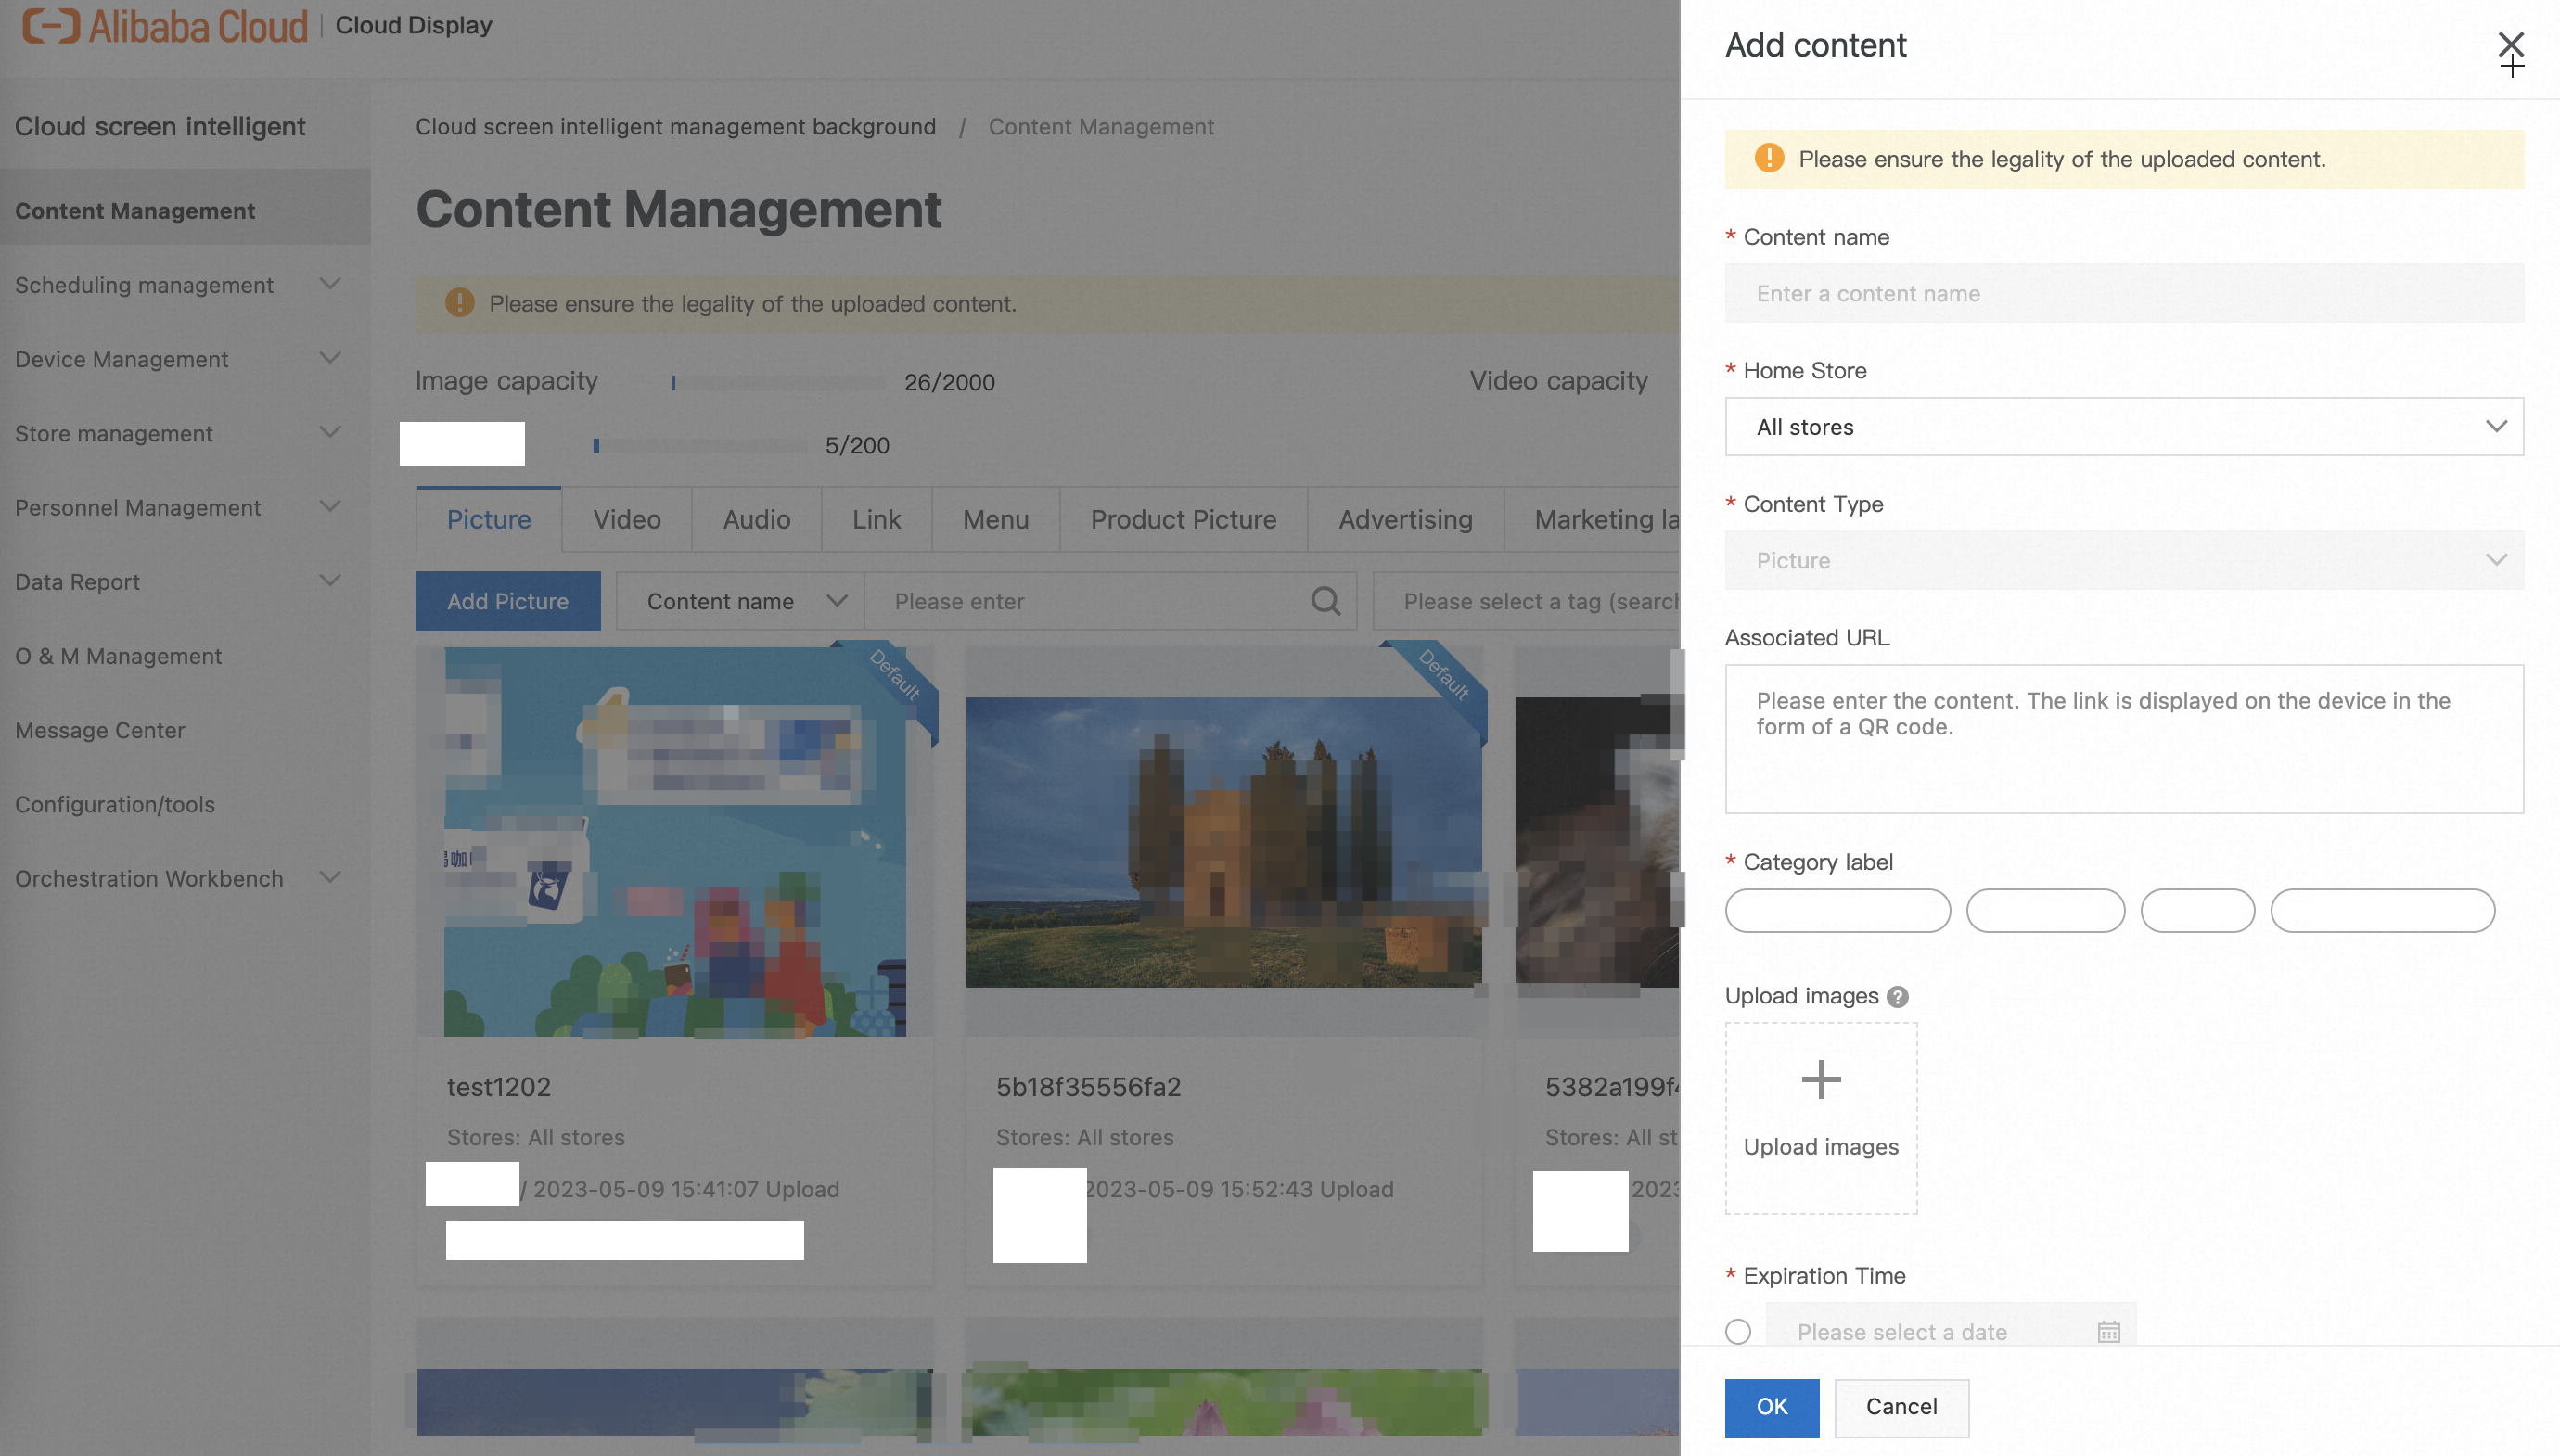Open the 5b18f35556fa2 picture thumbnail
This screenshot has height=1456, width=2560.
pos(1224,842)
